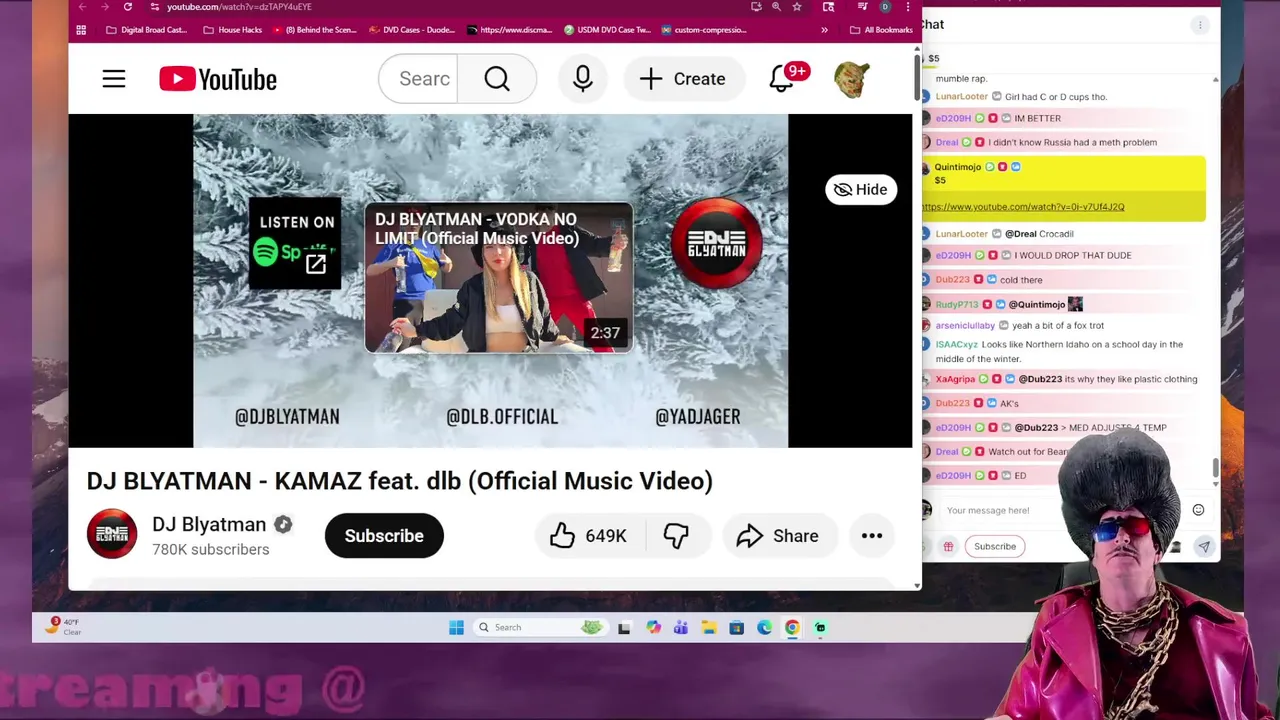Go to the YouTube home logo
The height and width of the screenshot is (720, 1280).
coord(218,79)
